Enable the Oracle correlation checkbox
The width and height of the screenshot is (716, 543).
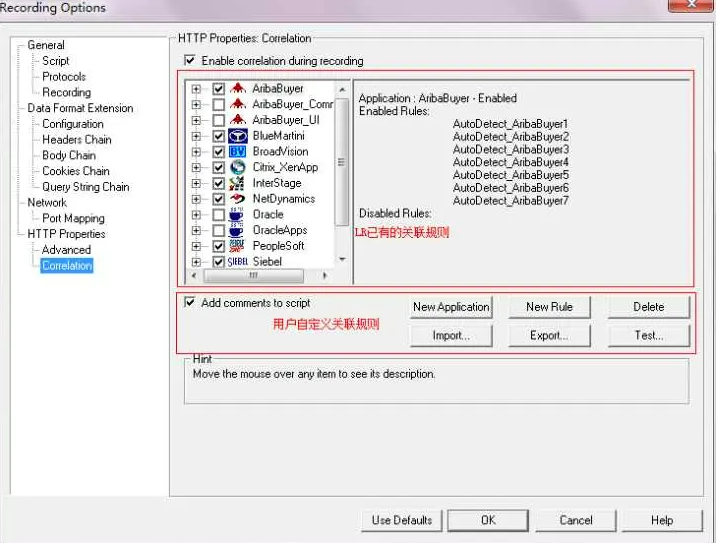pyautogui.click(x=219, y=215)
